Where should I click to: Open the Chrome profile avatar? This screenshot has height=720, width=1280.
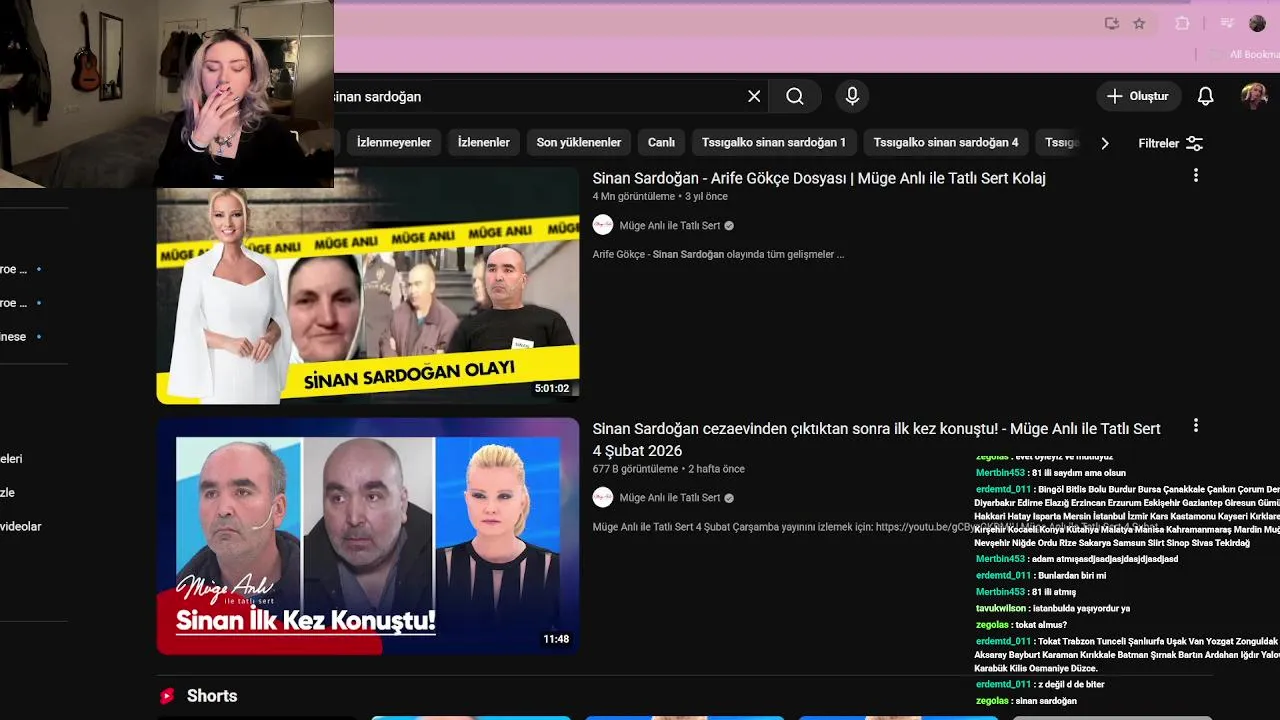1258,24
